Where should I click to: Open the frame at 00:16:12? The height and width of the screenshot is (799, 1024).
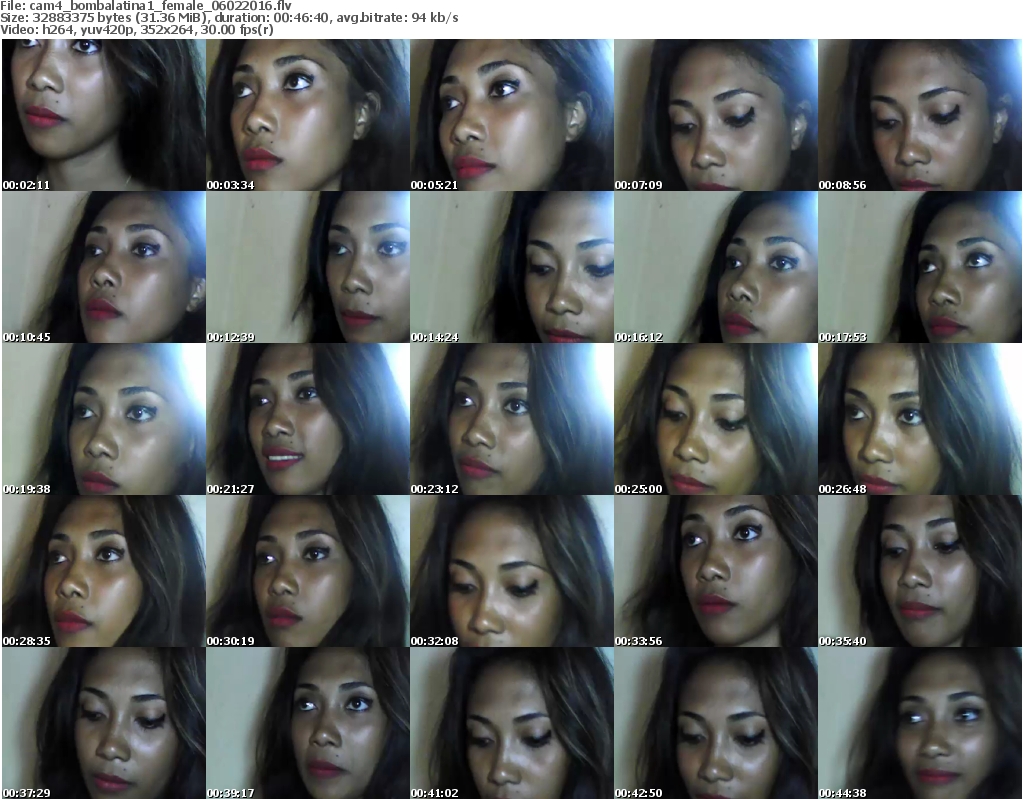click(716, 267)
